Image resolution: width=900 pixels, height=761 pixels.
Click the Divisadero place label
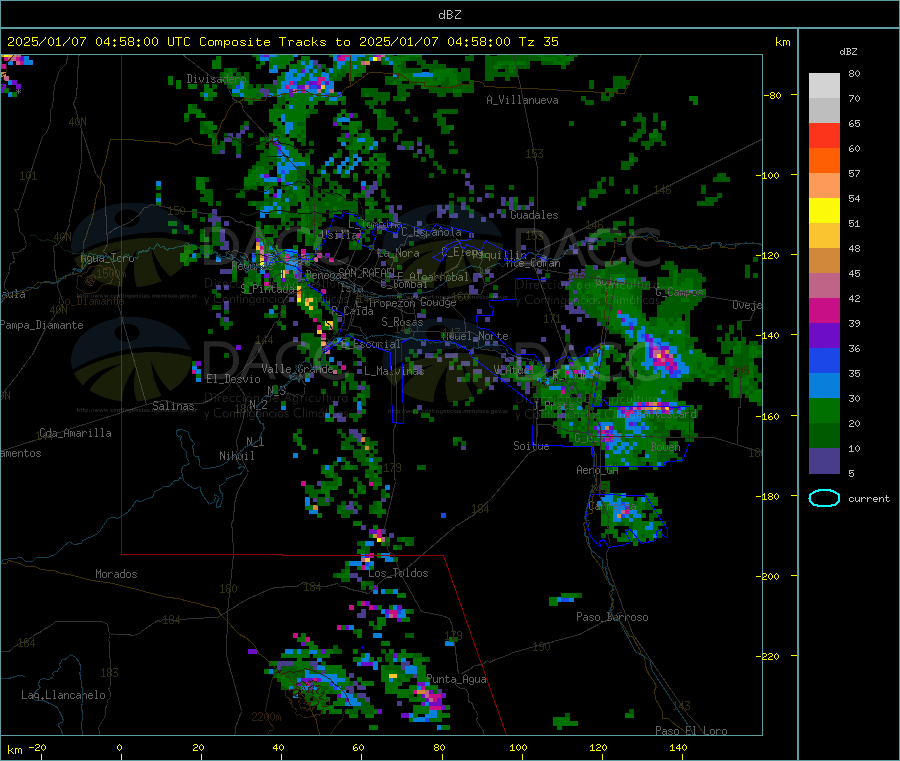[x=216, y=79]
